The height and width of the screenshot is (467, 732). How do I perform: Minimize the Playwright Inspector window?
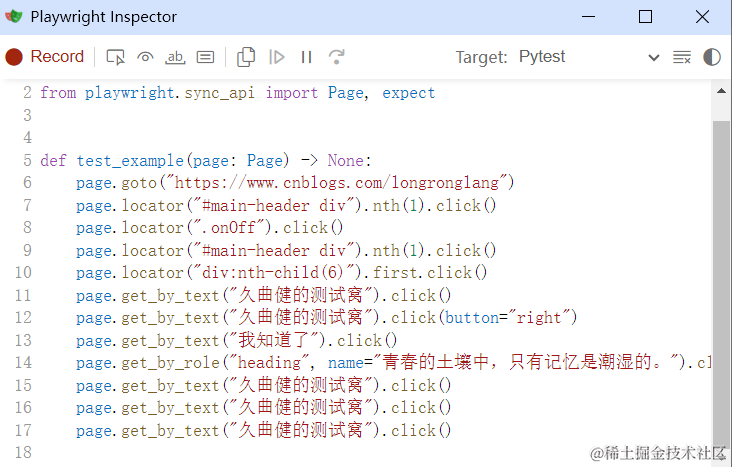coord(588,17)
